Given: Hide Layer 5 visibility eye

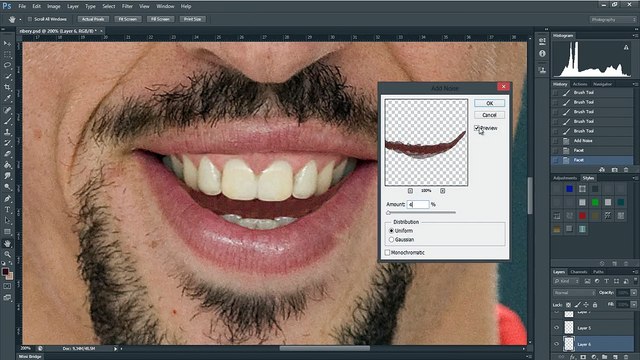Looking at the screenshot, I should click(x=556, y=328).
